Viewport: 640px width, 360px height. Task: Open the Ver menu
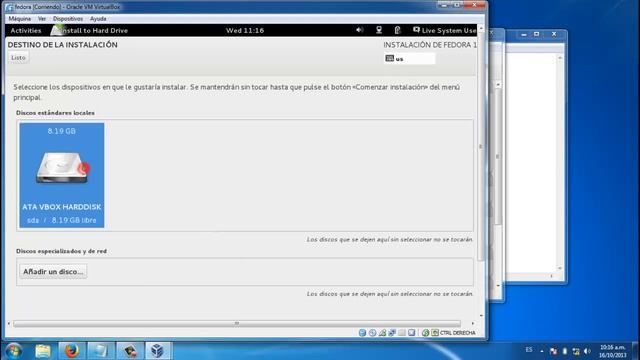click(42, 19)
